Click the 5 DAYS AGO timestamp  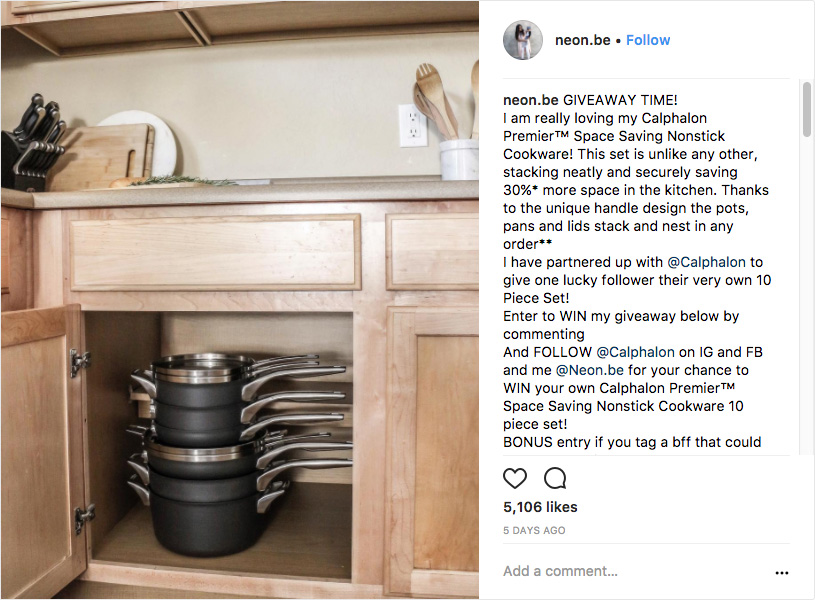pyautogui.click(x=534, y=530)
